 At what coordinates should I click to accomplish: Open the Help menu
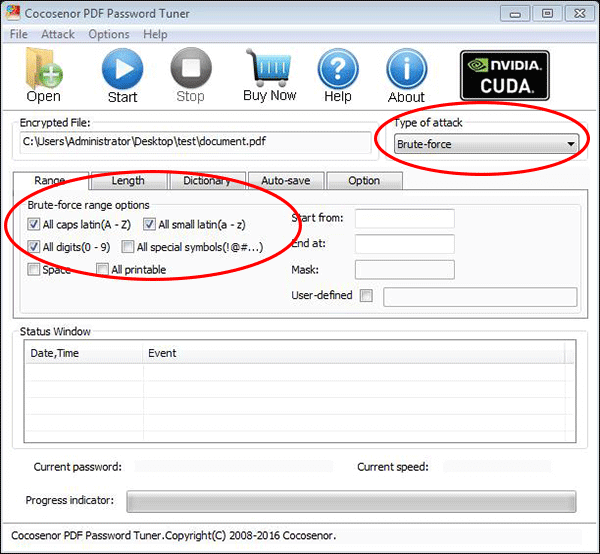point(155,34)
